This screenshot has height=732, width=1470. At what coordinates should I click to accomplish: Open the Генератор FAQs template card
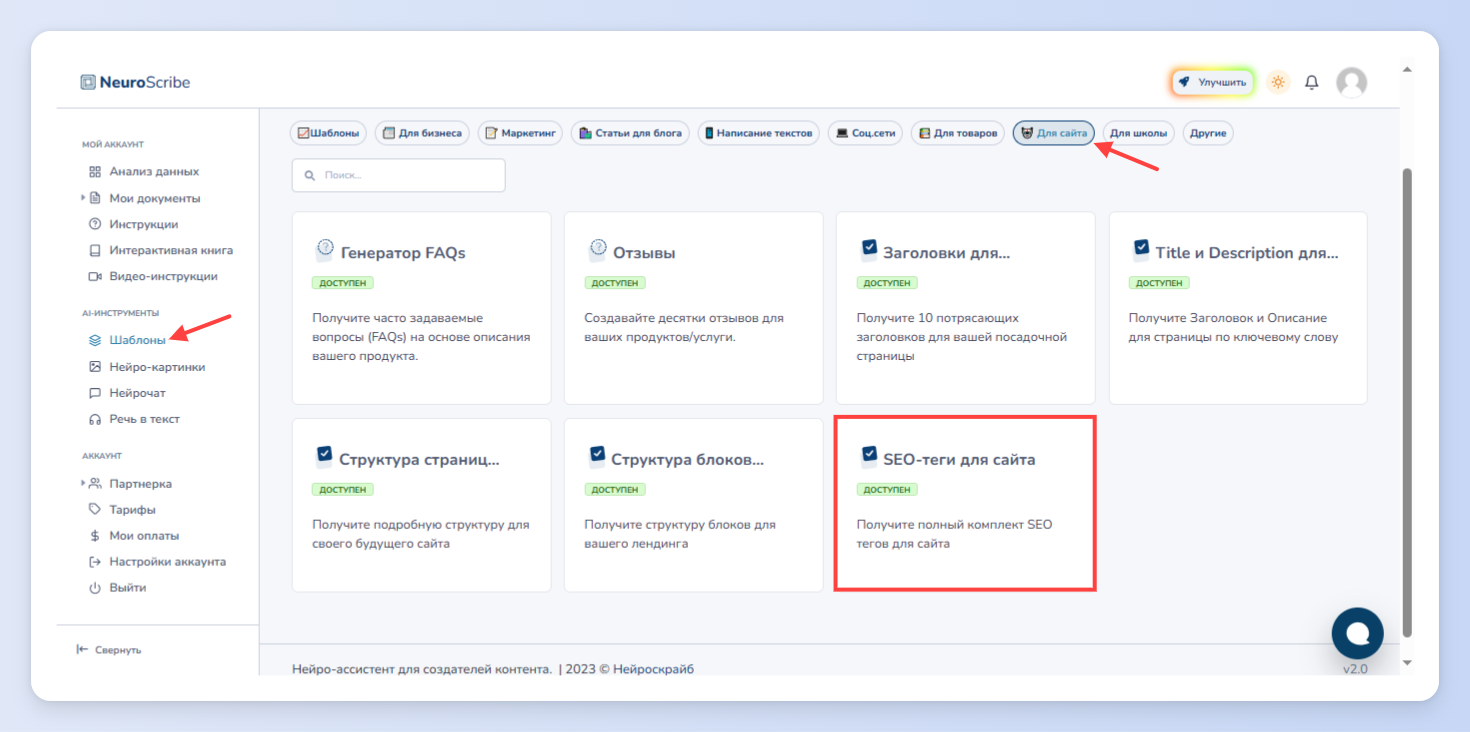pos(421,308)
